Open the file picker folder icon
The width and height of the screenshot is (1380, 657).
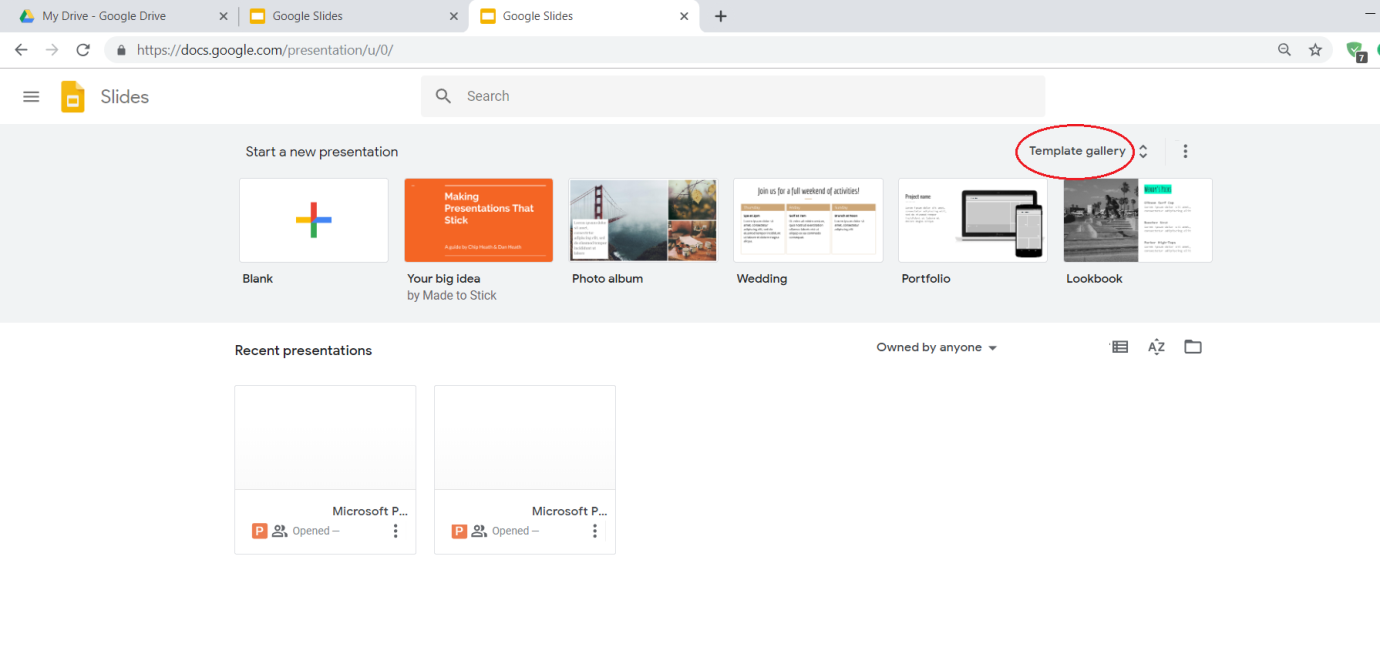point(1192,347)
